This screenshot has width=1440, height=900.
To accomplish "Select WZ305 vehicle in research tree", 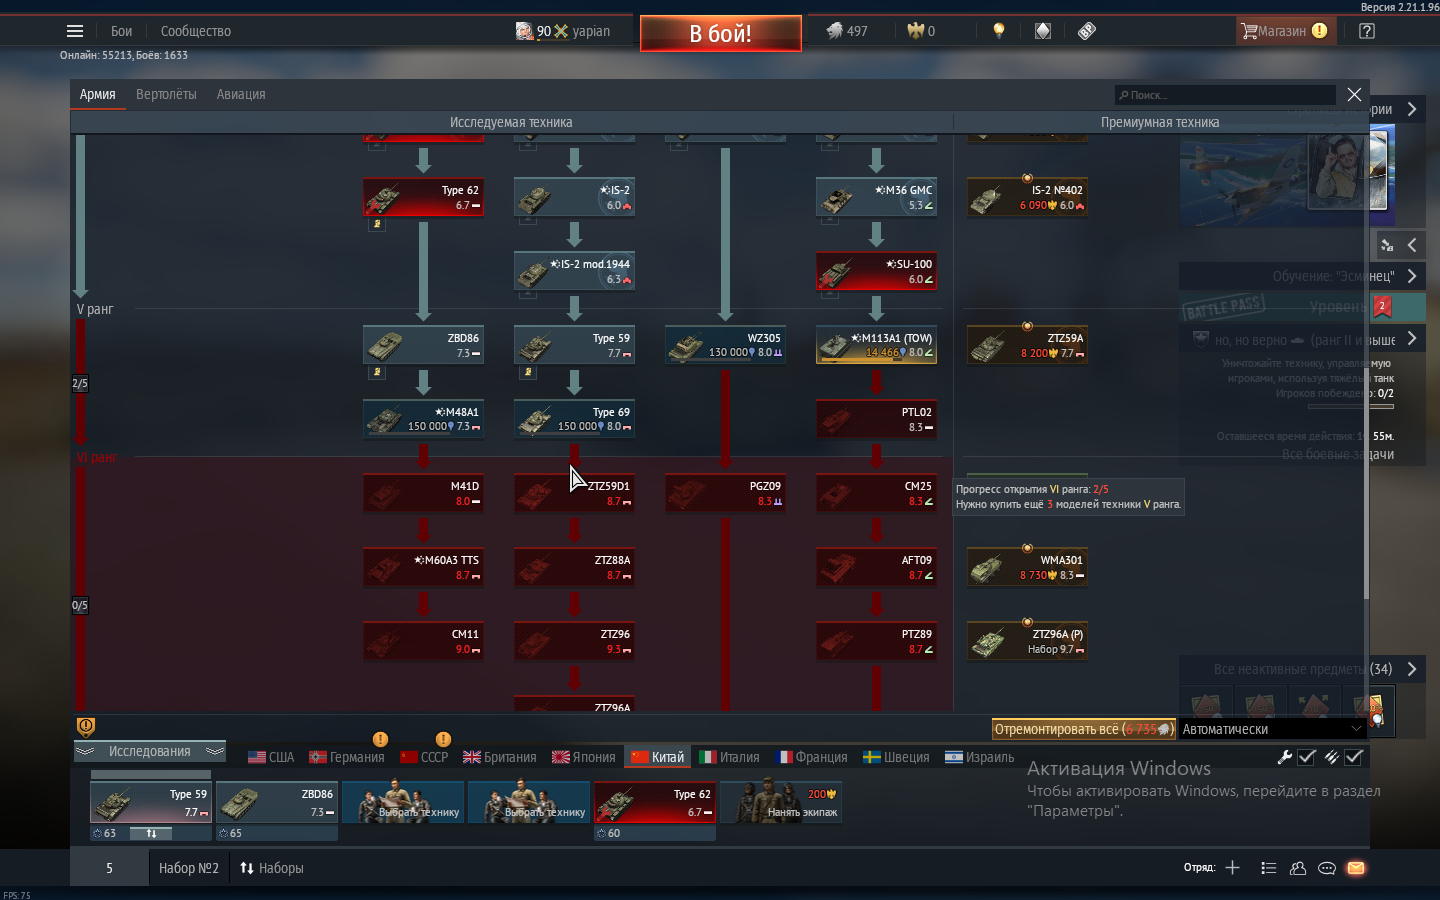I will coord(725,345).
